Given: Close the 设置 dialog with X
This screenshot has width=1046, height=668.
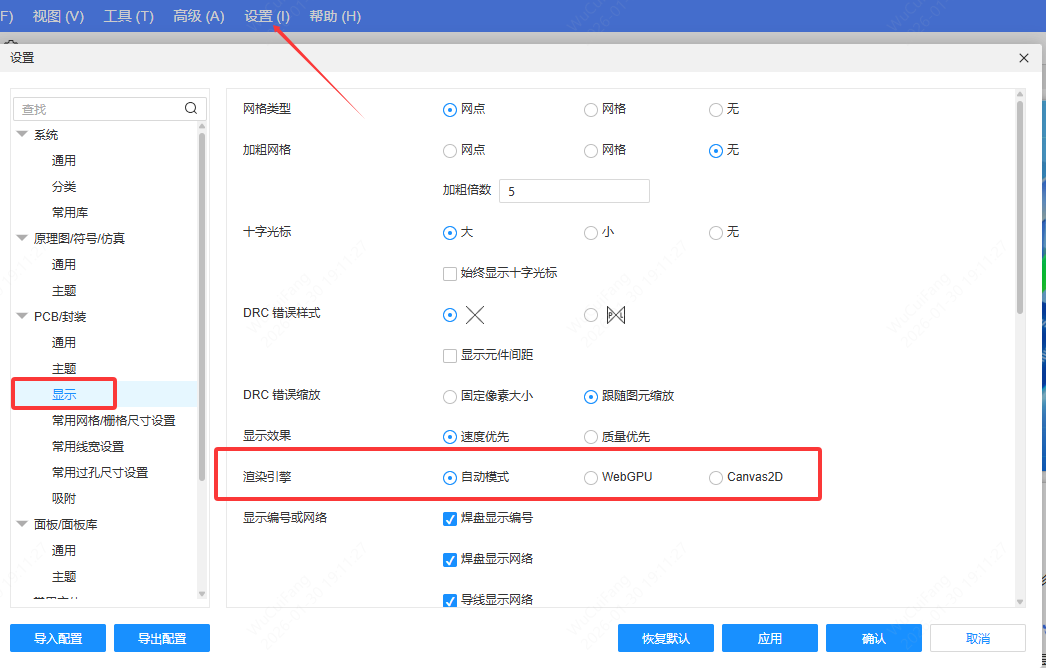Looking at the screenshot, I should point(1024,58).
